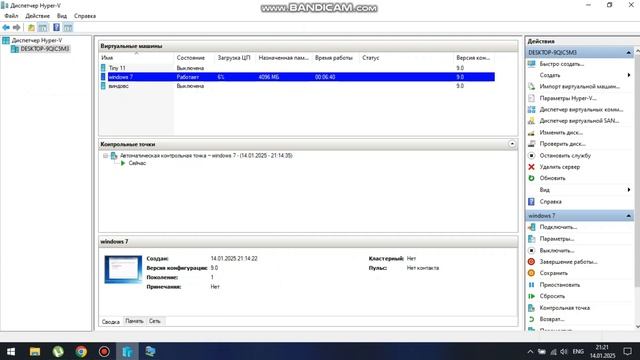This screenshot has height=360, width=640.
Task: Click the orange Сохранить action
Action: [x=553, y=273]
